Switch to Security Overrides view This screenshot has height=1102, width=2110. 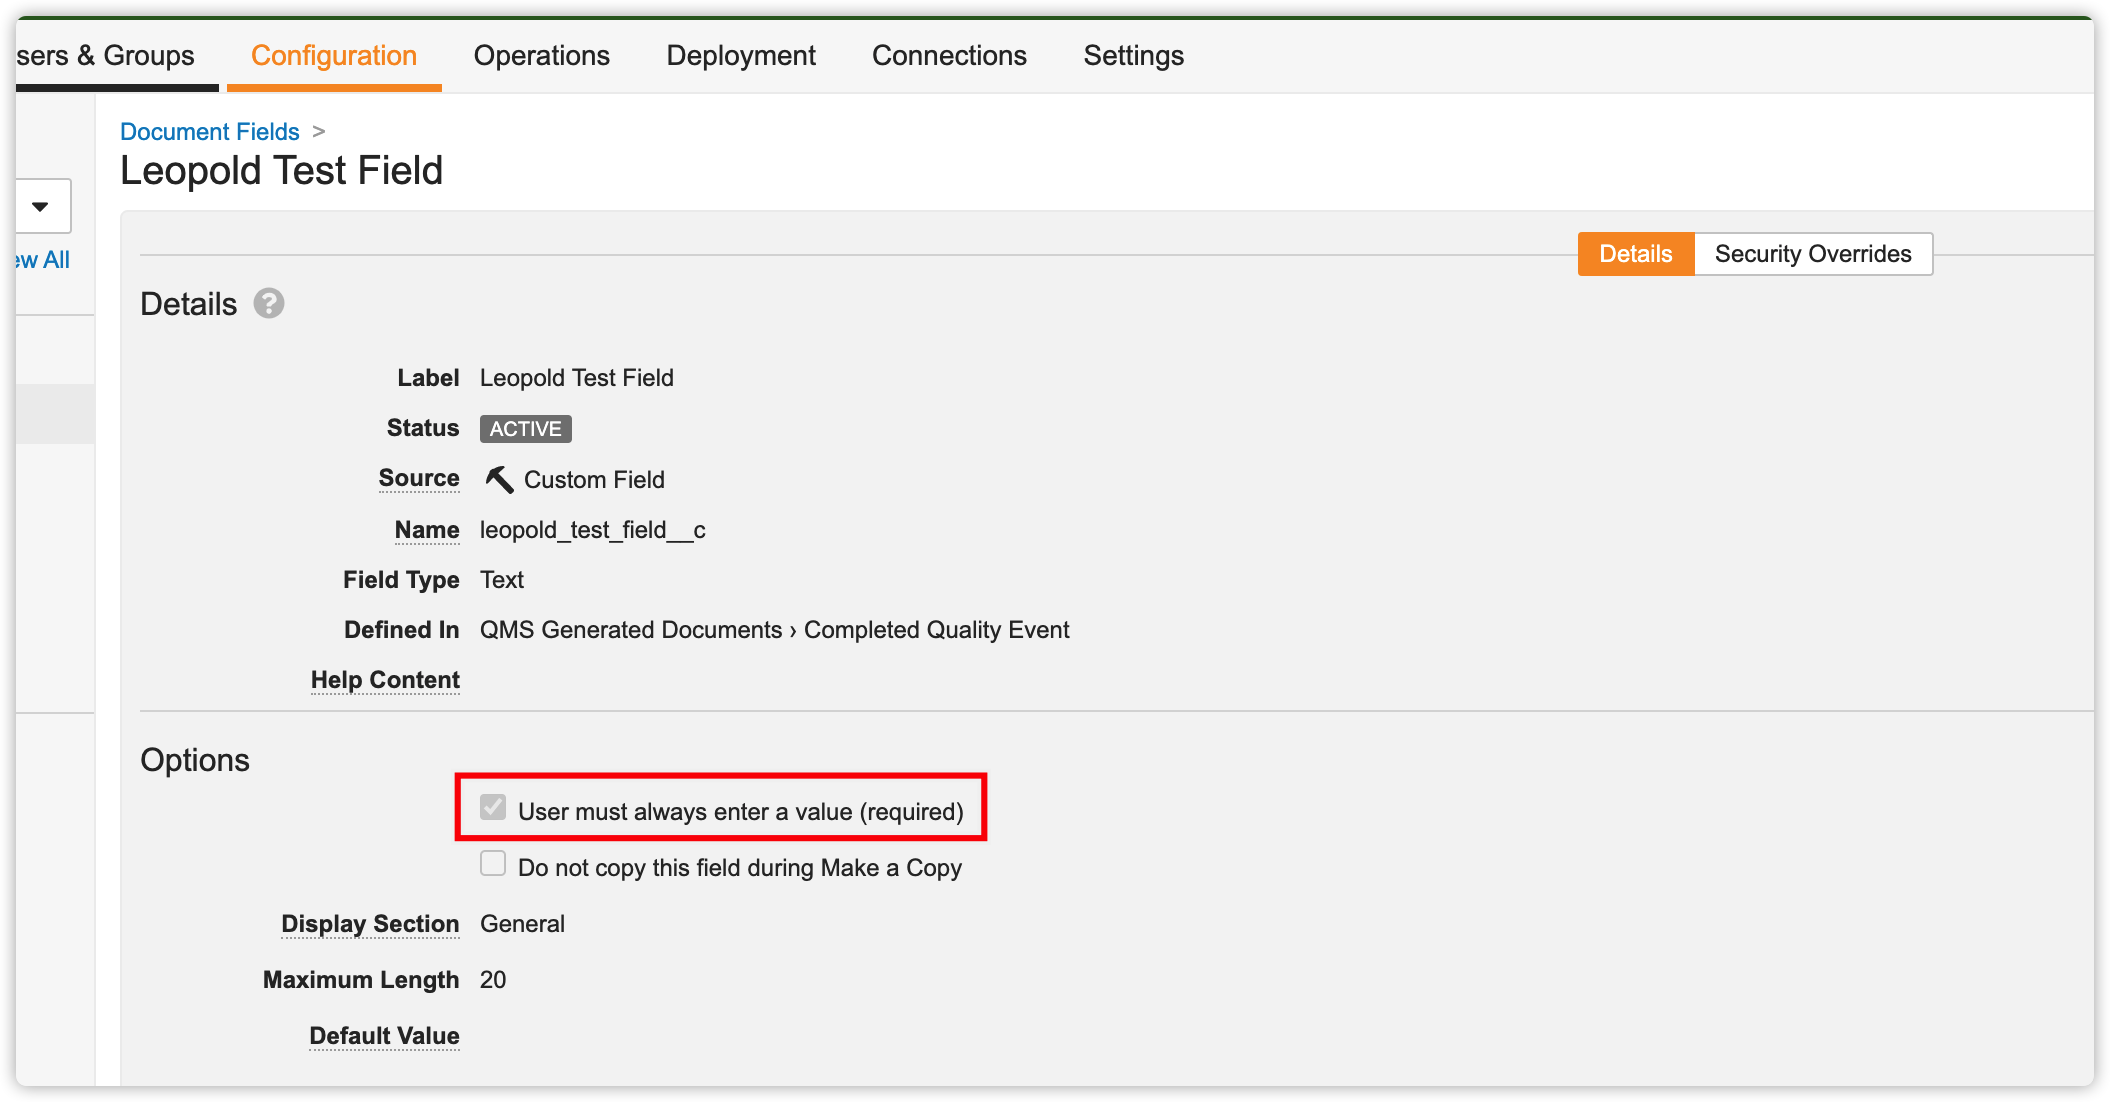click(x=1812, y=254)
